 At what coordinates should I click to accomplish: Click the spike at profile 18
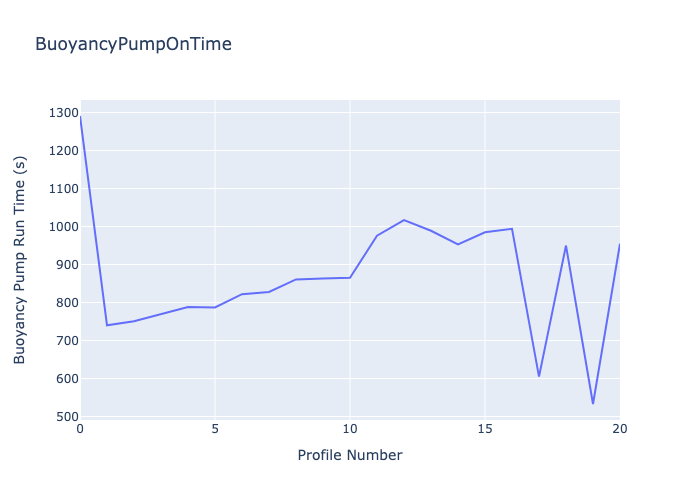(566, 246)
